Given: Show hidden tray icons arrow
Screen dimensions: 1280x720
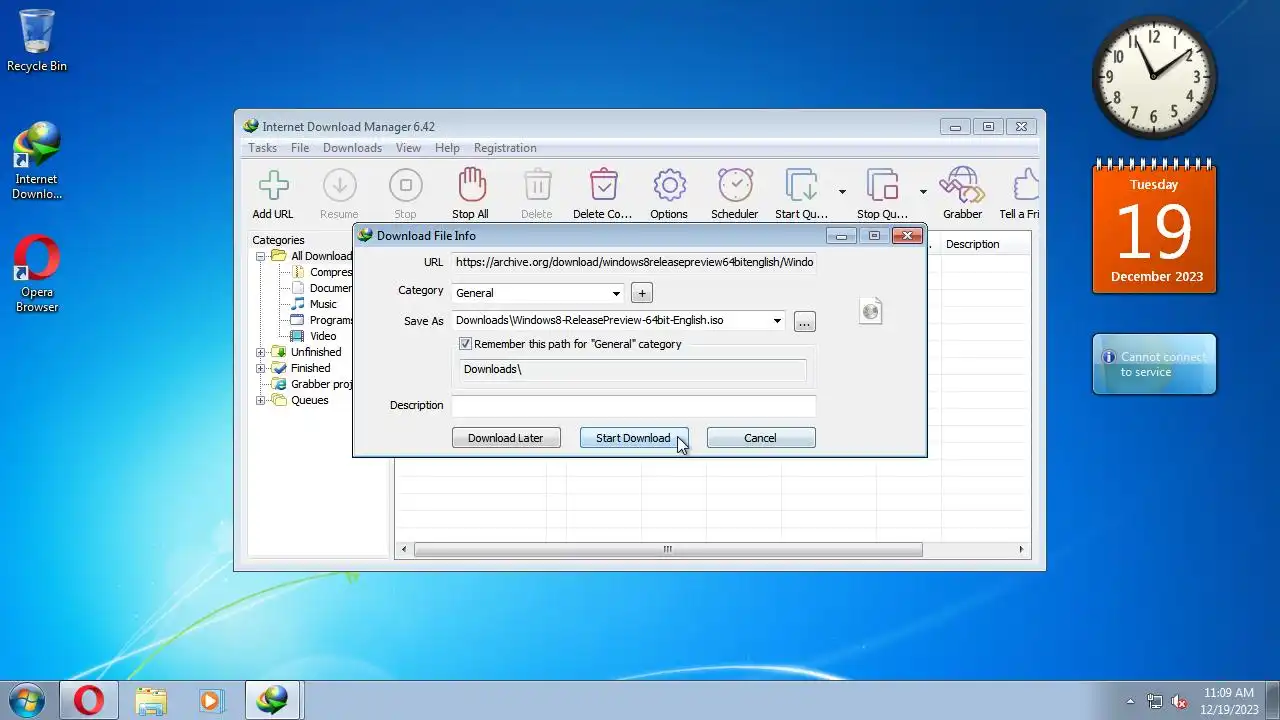Looking at the screenshot, I should [1131, 701].
